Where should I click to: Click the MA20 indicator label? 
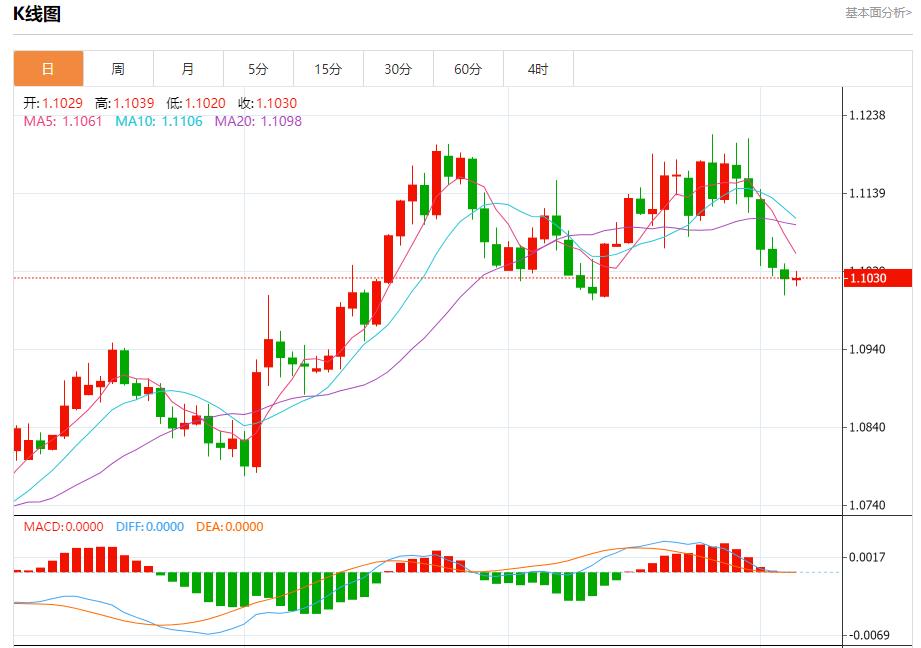coord(257,121)
